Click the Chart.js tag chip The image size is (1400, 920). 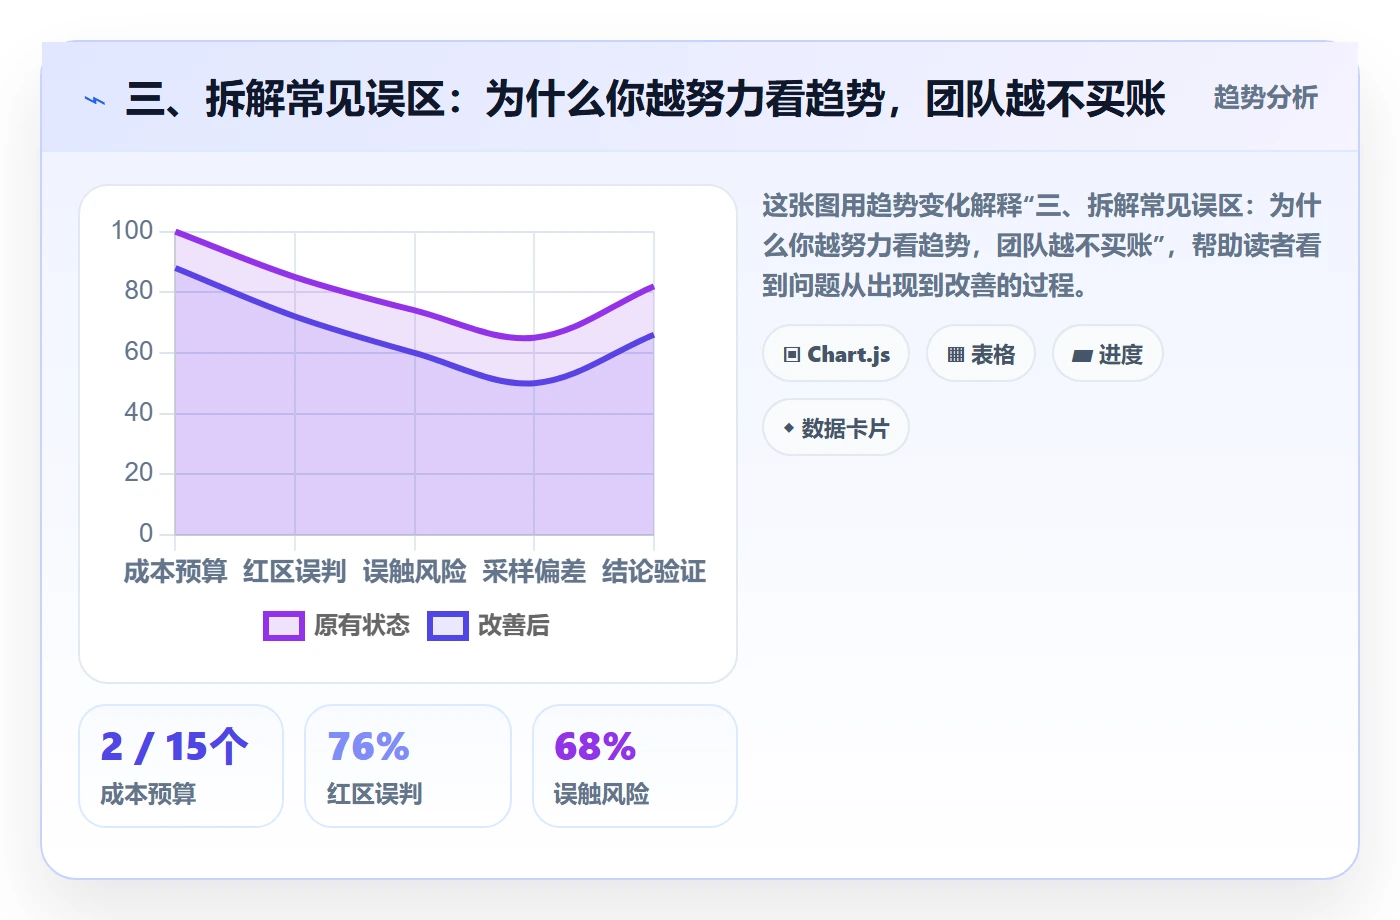point(836,354)
